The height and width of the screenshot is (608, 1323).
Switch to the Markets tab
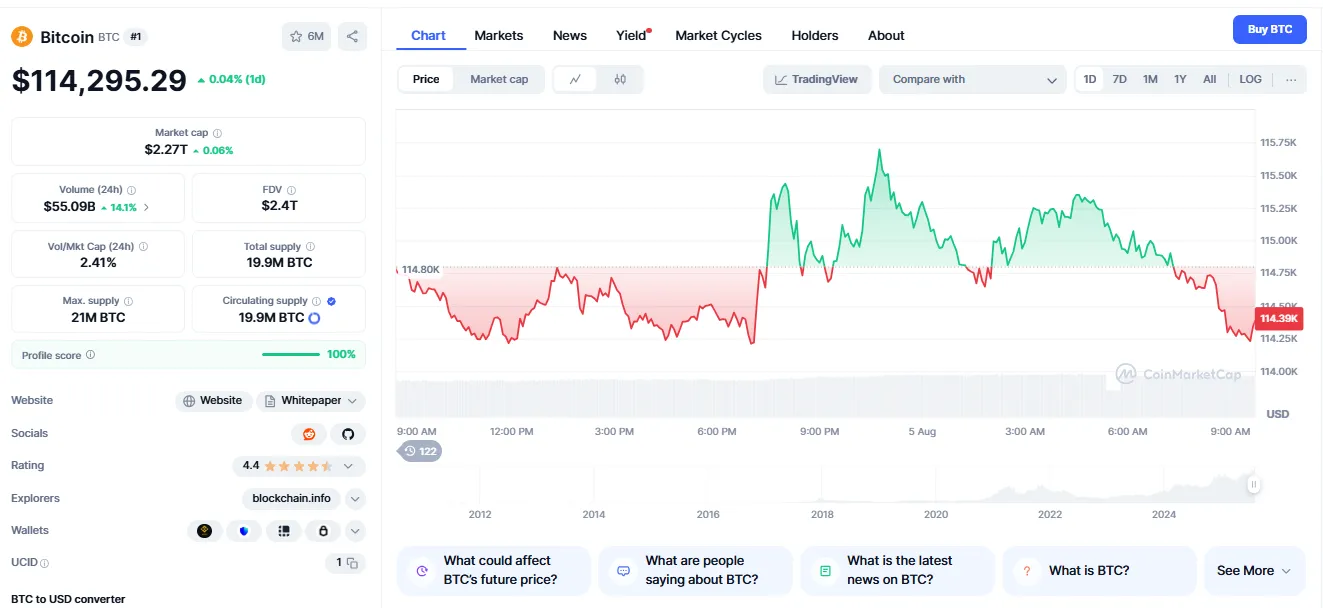pyautogui.click(x=498, y=35)
